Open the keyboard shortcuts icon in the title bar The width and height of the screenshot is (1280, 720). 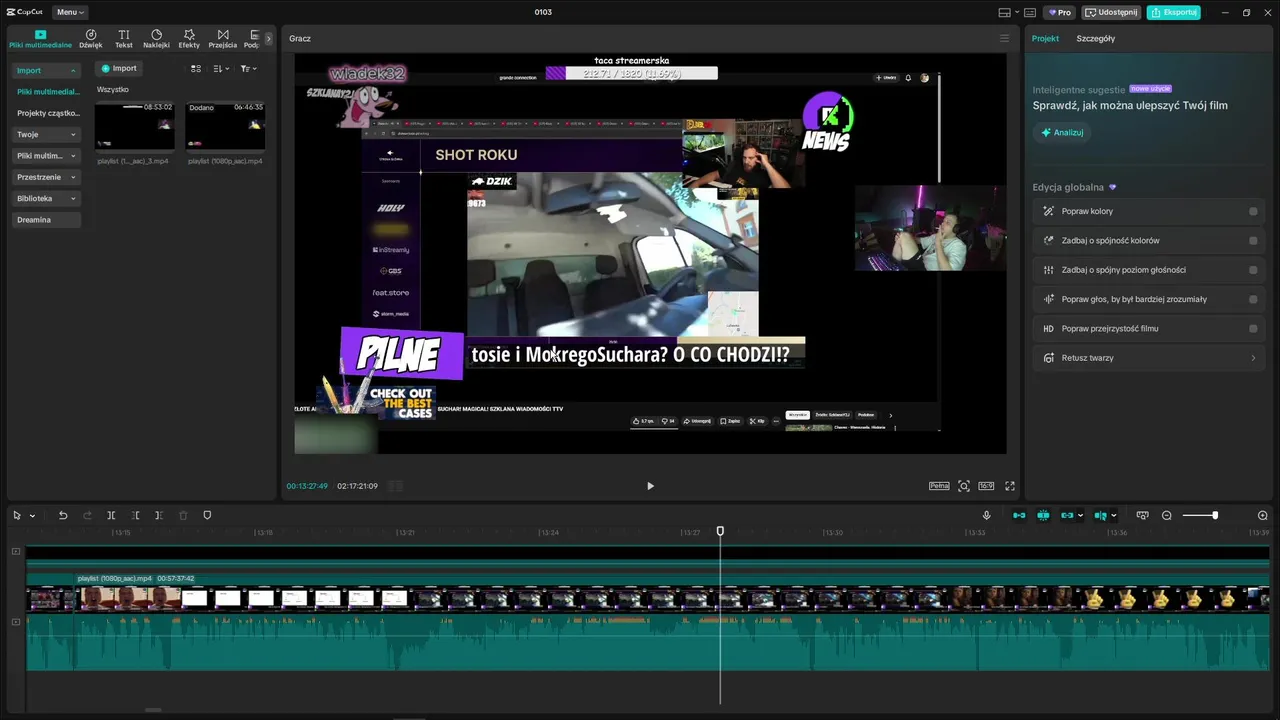(x=1030, y=12)
